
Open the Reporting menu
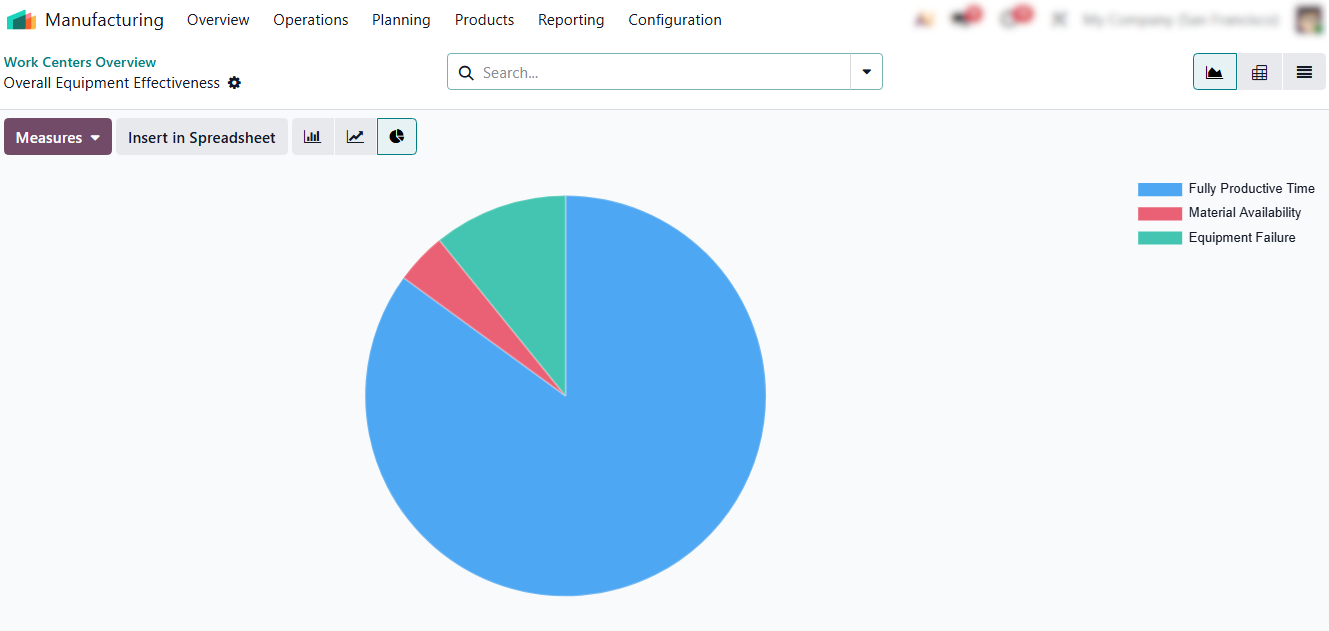(571, 20)
